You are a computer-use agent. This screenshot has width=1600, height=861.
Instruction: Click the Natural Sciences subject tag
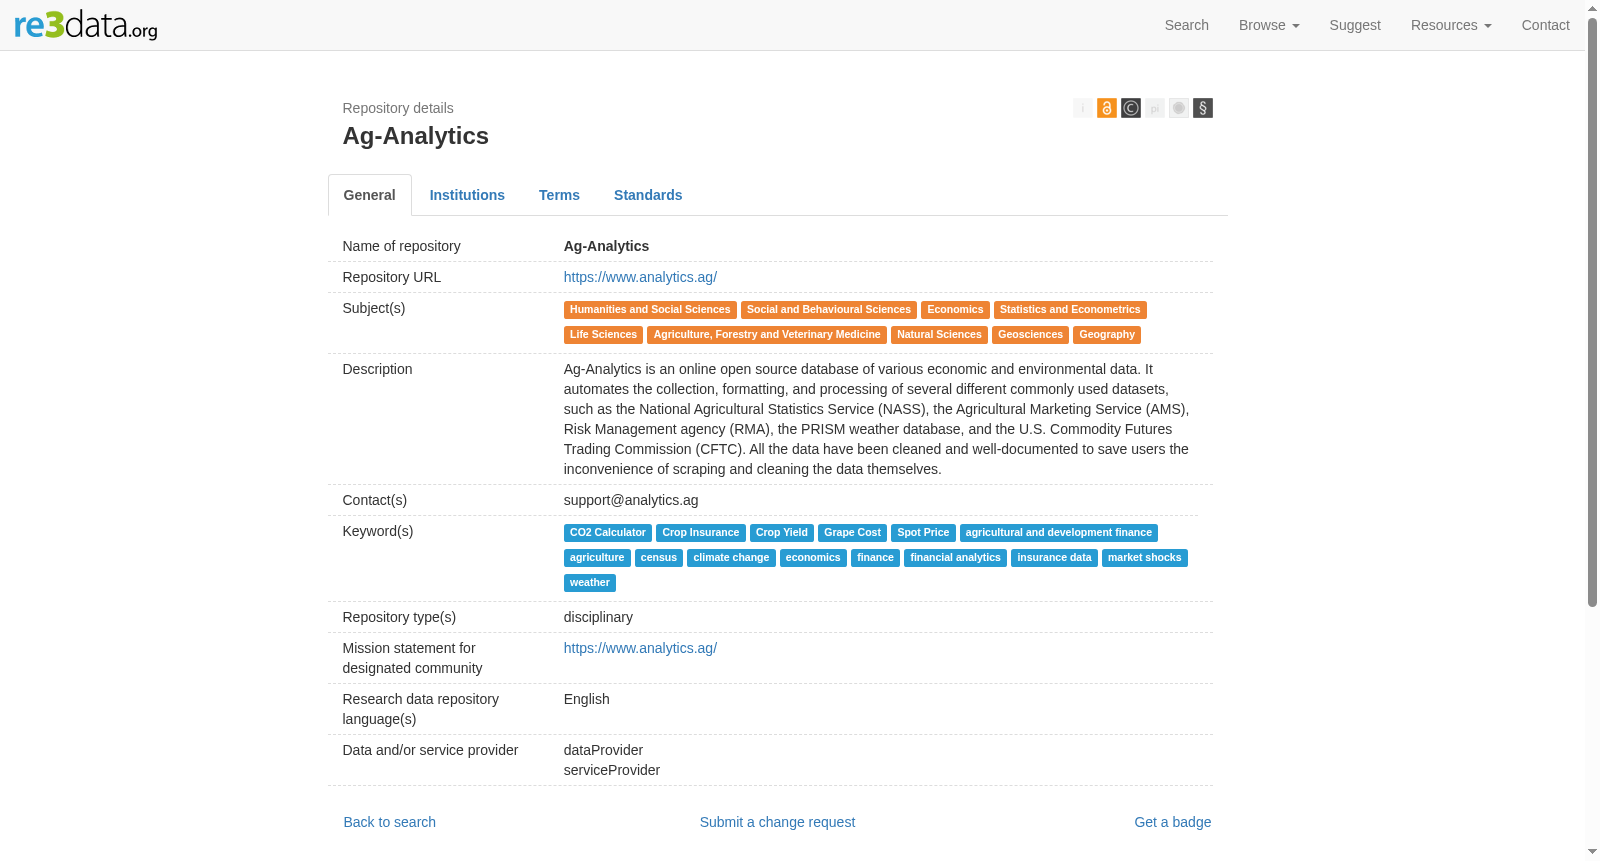tap(939, 335)
